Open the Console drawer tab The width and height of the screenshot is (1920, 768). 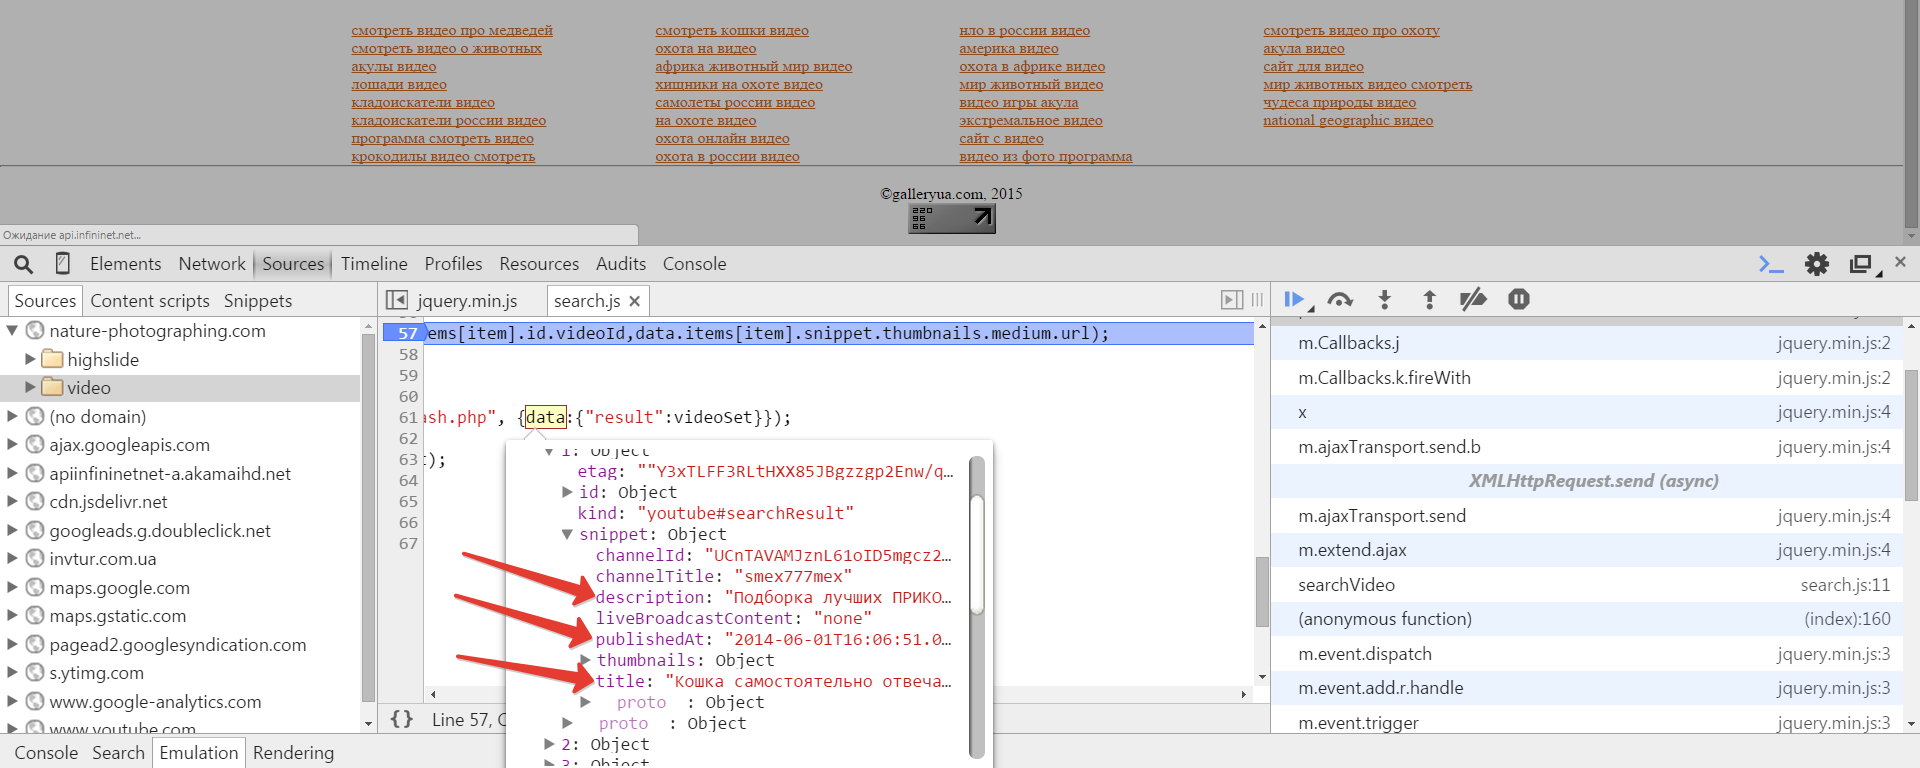point(46,753)
